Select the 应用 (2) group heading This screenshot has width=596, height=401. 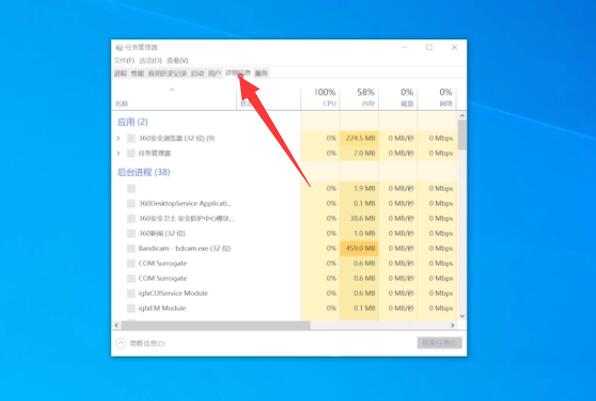pyautogui.click(x=132, y=122)
